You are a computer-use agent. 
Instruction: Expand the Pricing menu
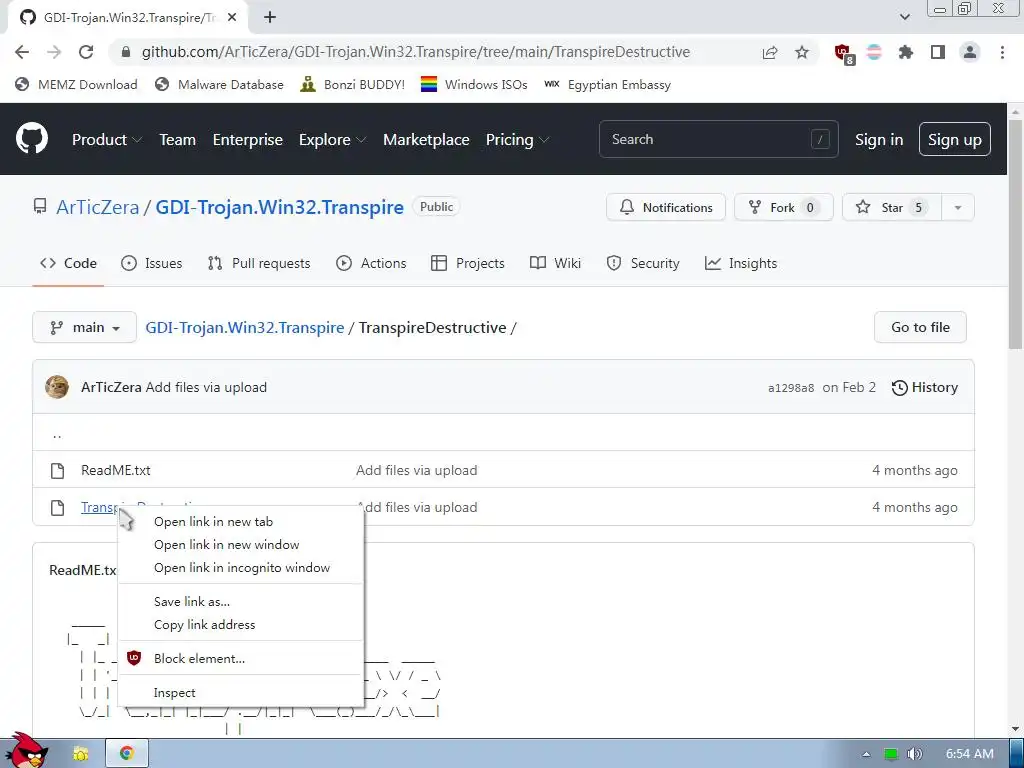pyautogui.click(x=517, y=140)
